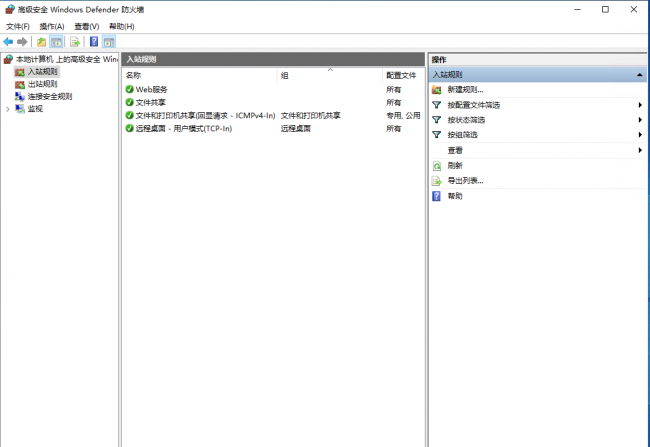Click the 出站规则 tree icon
The width and height of the screenshot is (650, 447).
click(x=19, y=85)
